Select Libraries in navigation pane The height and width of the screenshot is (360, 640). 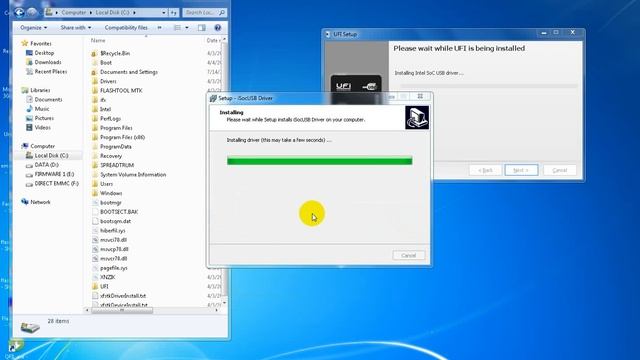[x=40, y=90]
